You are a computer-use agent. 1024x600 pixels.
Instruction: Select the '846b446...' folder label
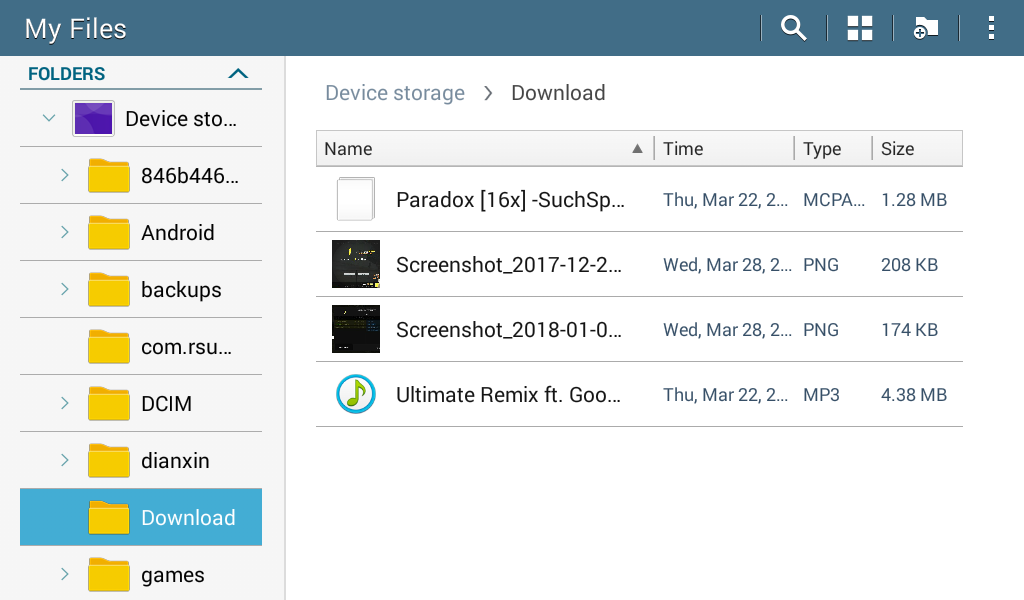(189, 176)
